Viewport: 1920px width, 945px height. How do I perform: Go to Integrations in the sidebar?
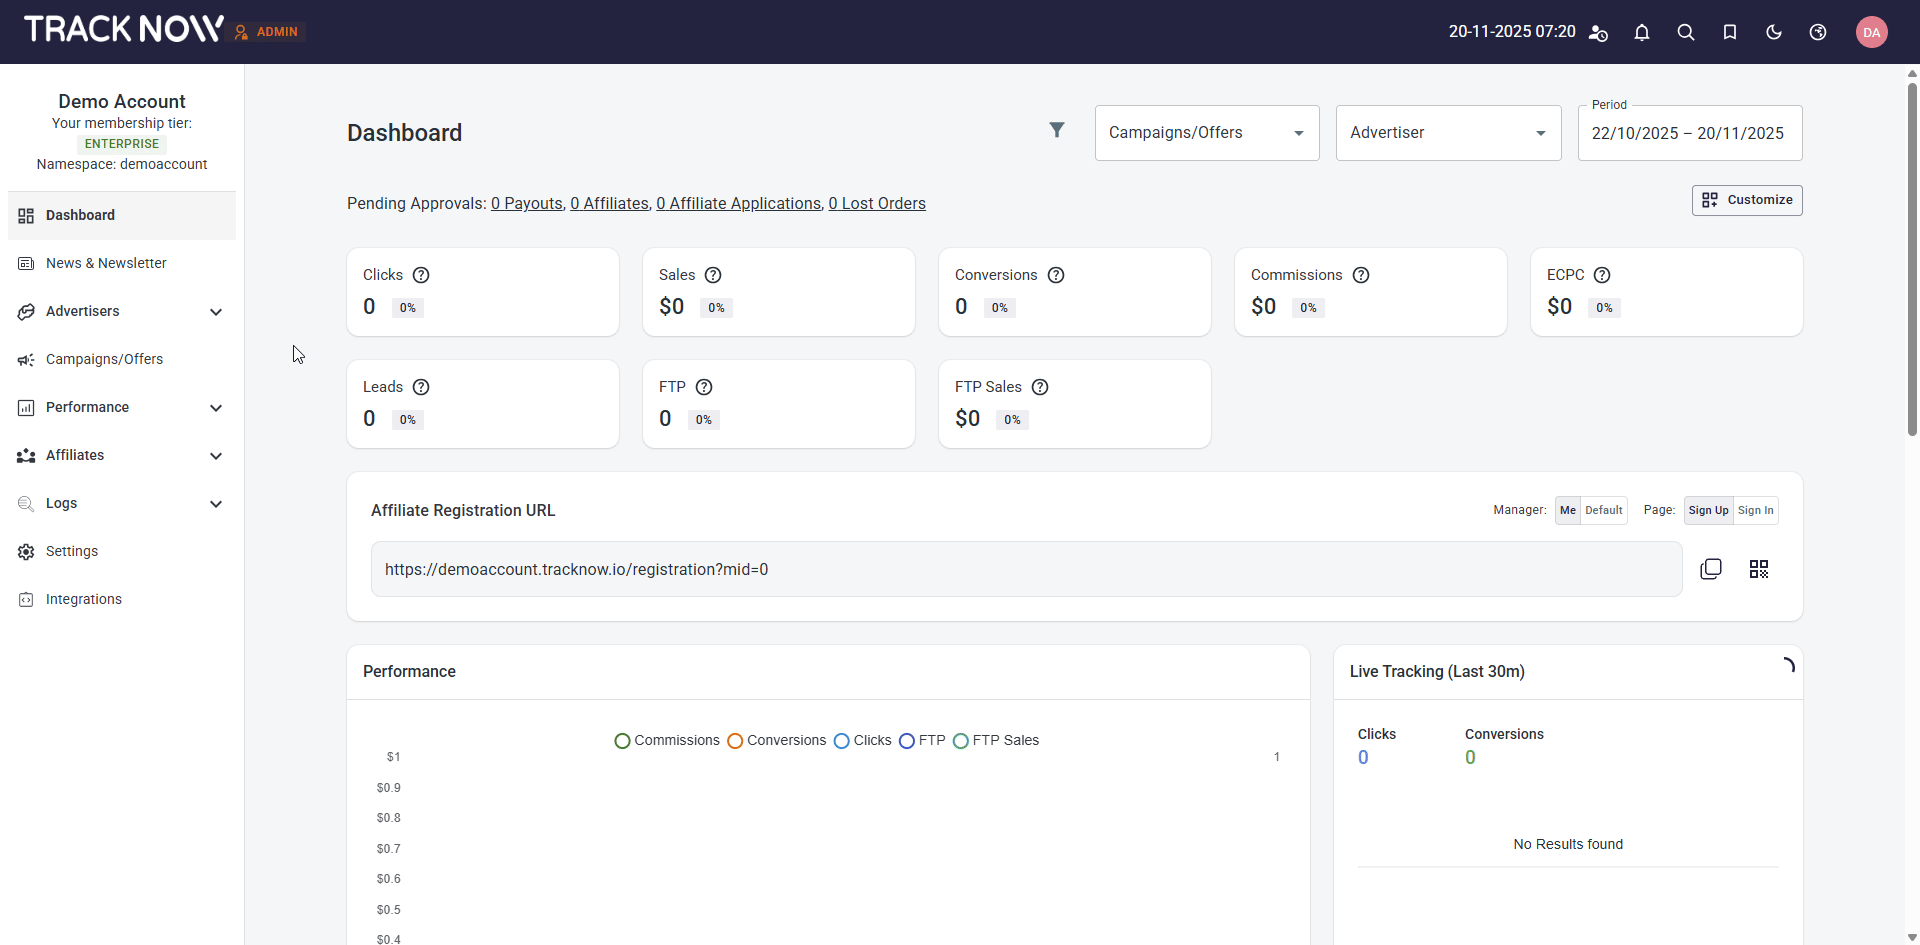(84, 599)
